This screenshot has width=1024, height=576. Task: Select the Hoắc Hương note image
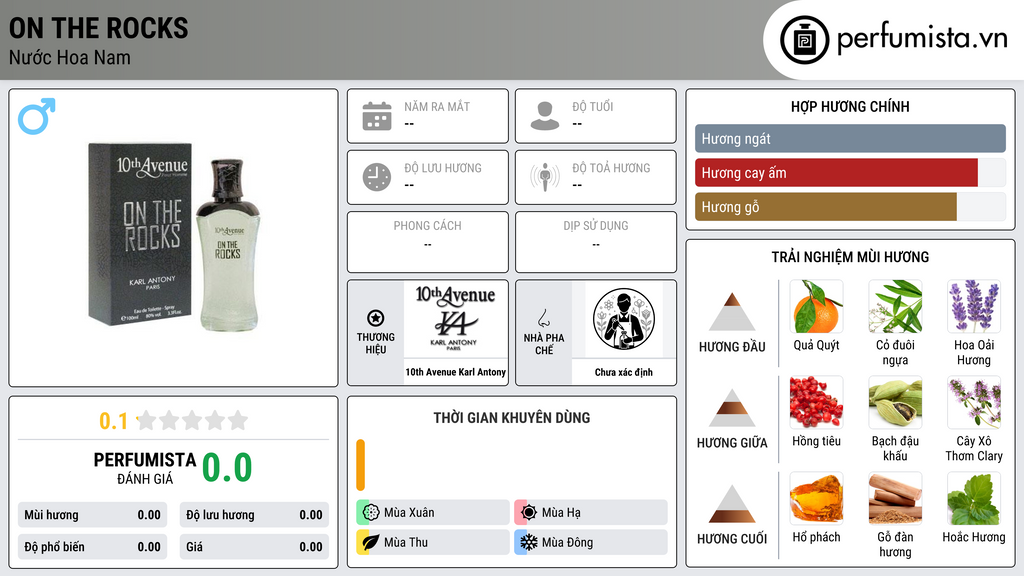click(x=974, y=498)
